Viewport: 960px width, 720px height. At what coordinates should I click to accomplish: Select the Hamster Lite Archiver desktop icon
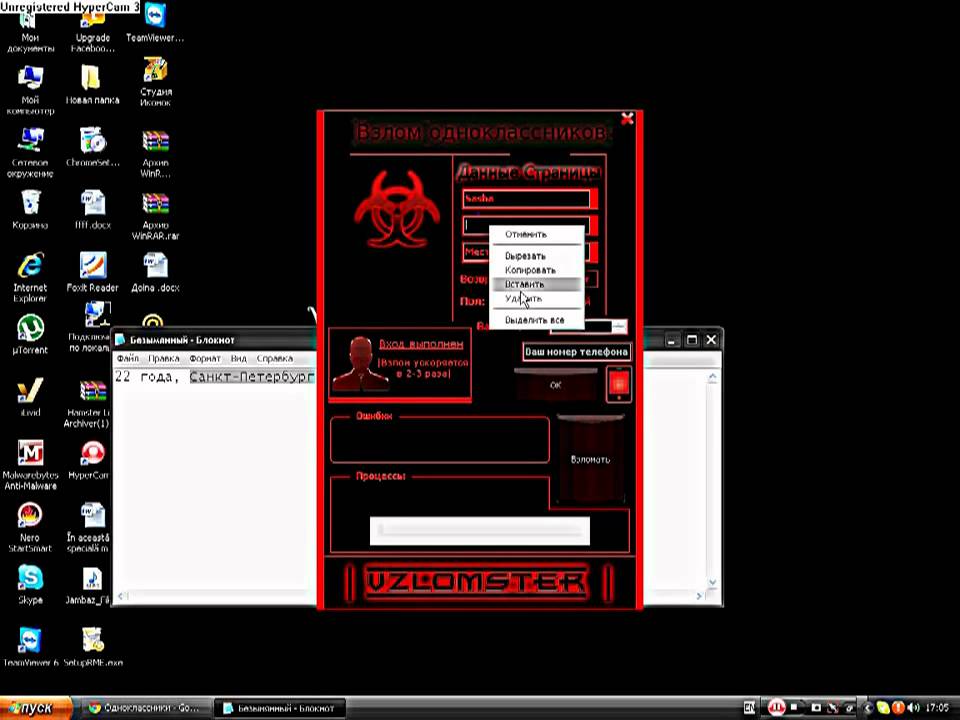pos(87,404)
